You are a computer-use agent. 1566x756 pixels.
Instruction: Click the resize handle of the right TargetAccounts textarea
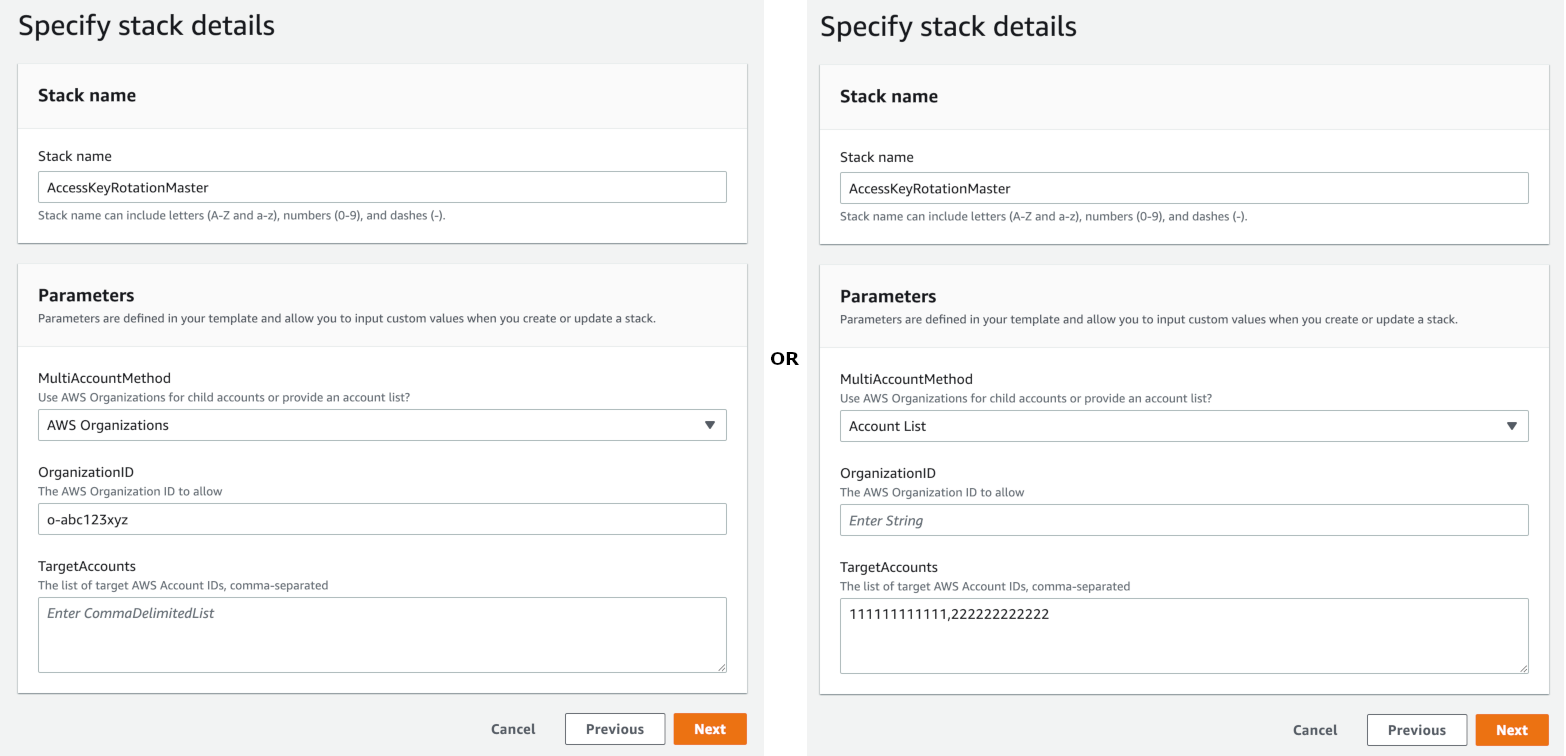tap(1524, 669)
